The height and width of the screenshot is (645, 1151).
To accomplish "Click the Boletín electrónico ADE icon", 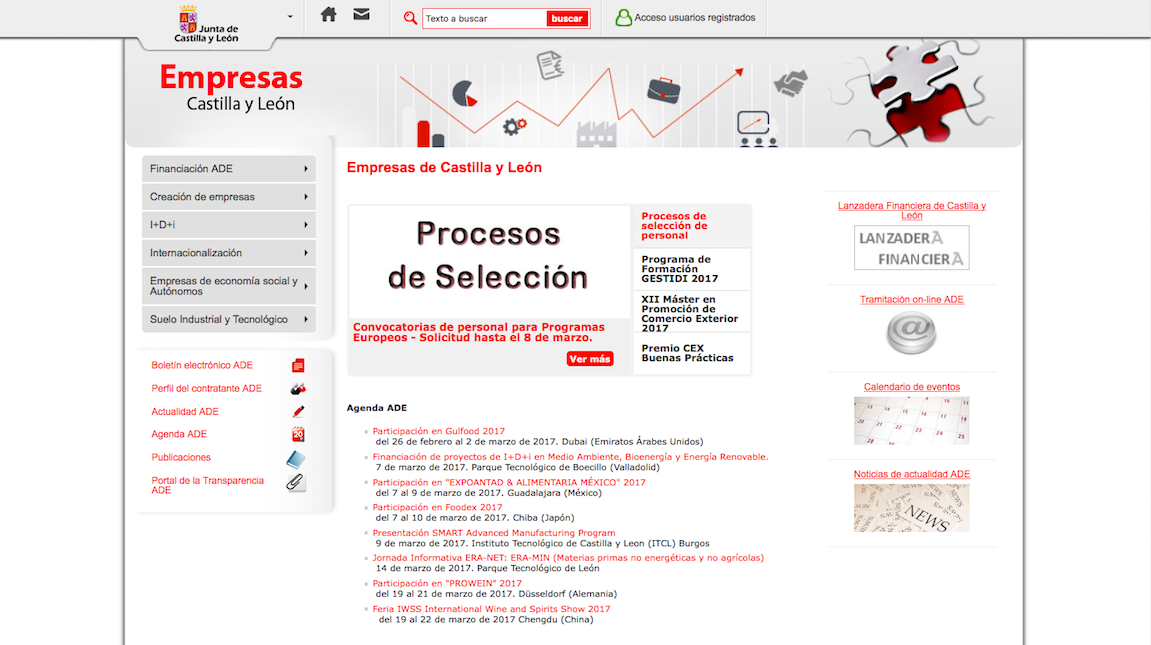I will pyautogui.click(x=297, y=366).
